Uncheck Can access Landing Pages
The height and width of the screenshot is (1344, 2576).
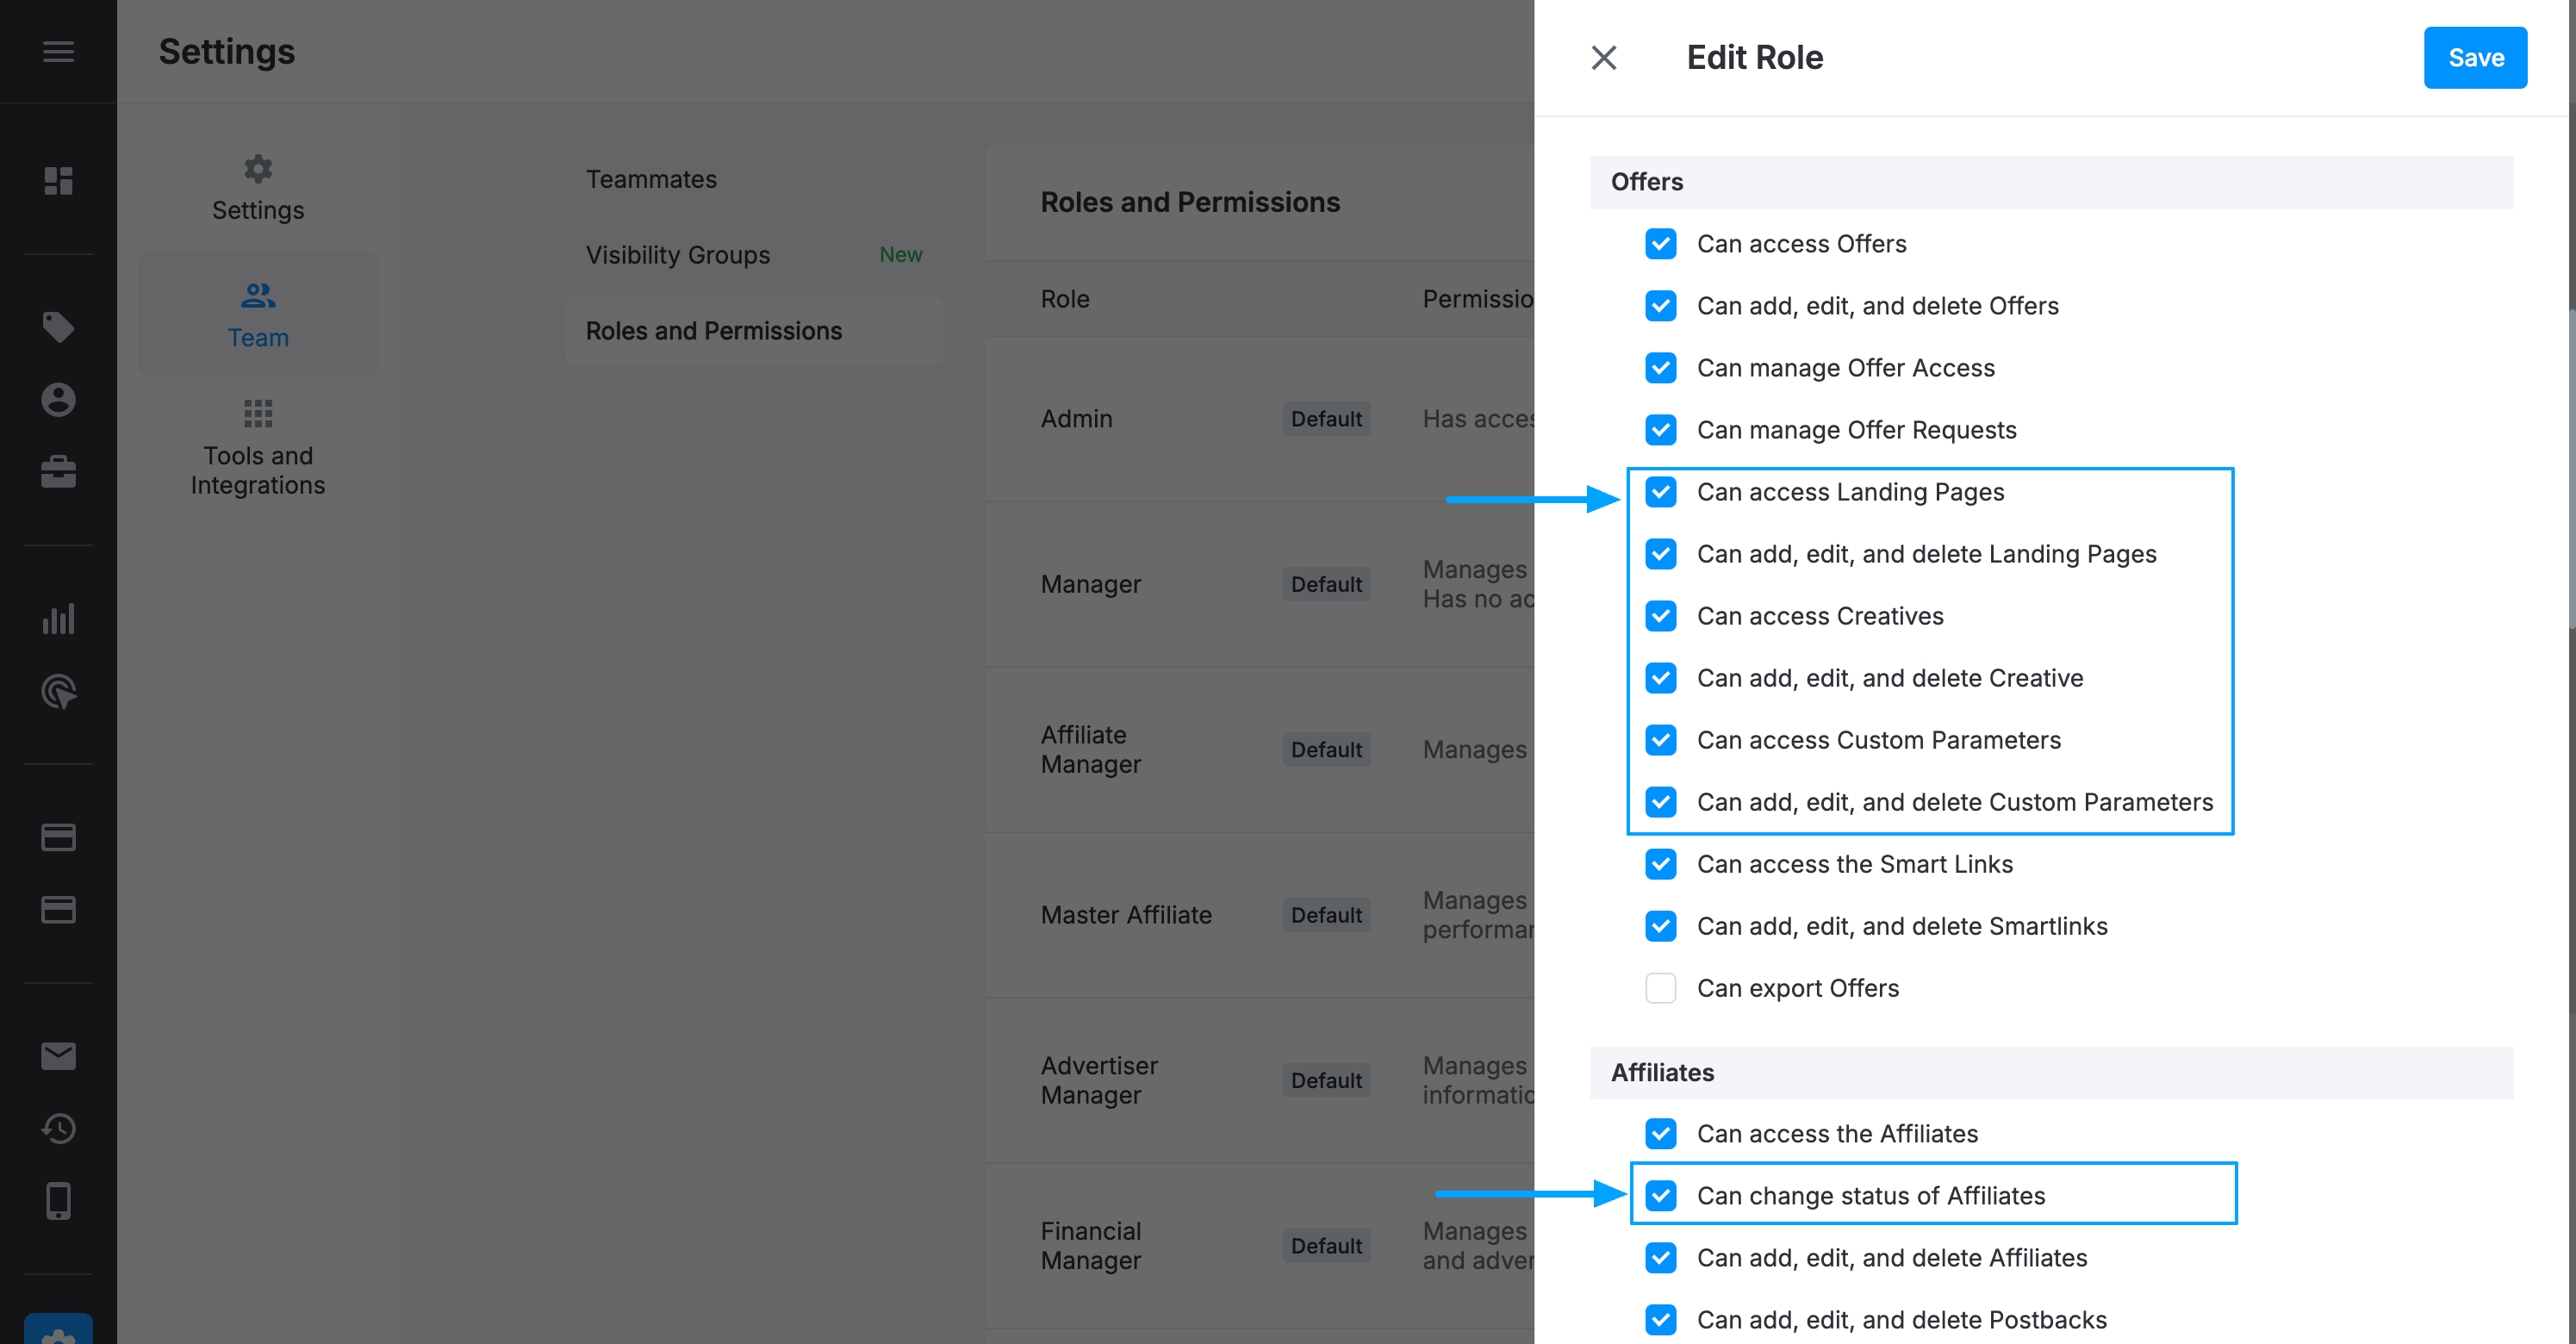[x=1661, y=492]
